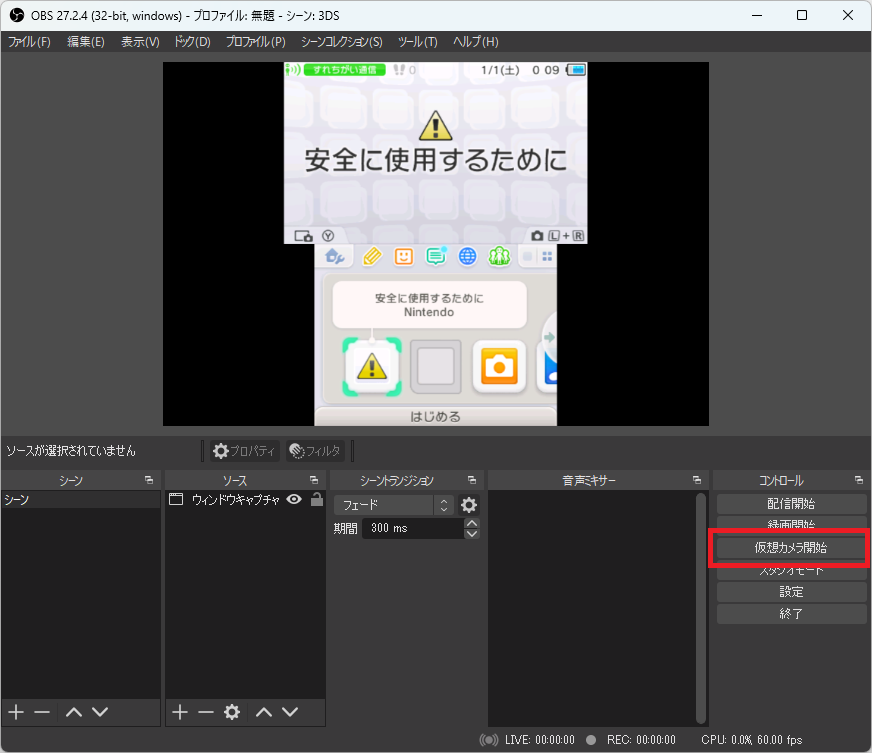Click the 300 ms duration field
The height and width of the screenshot is (753, 872).
413,528
